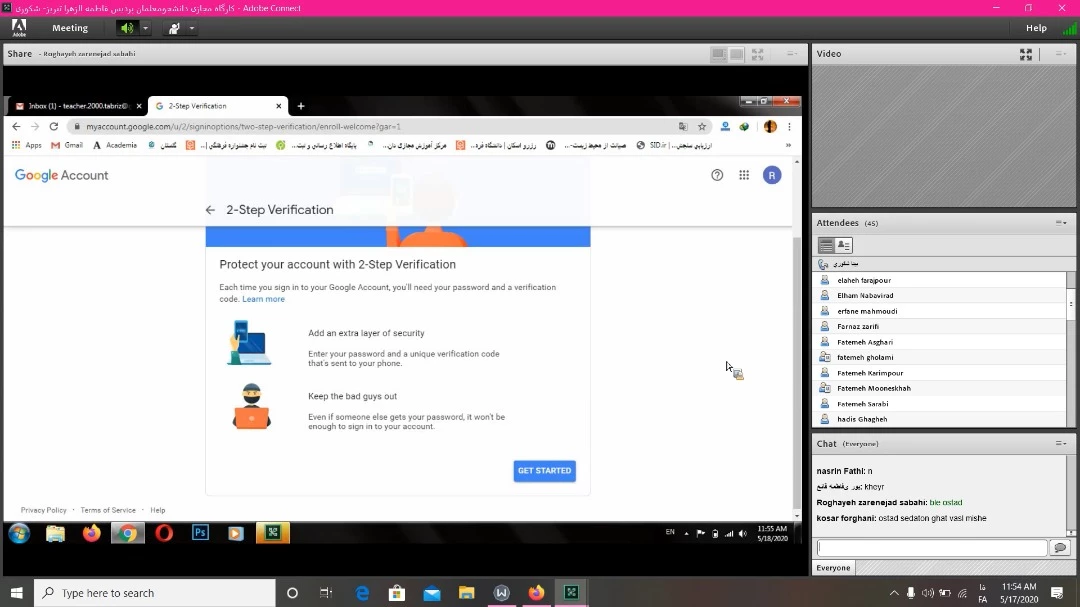Open the speaker options dropdown arrow
Screen dimensions: 1080x607
point(145,28)
